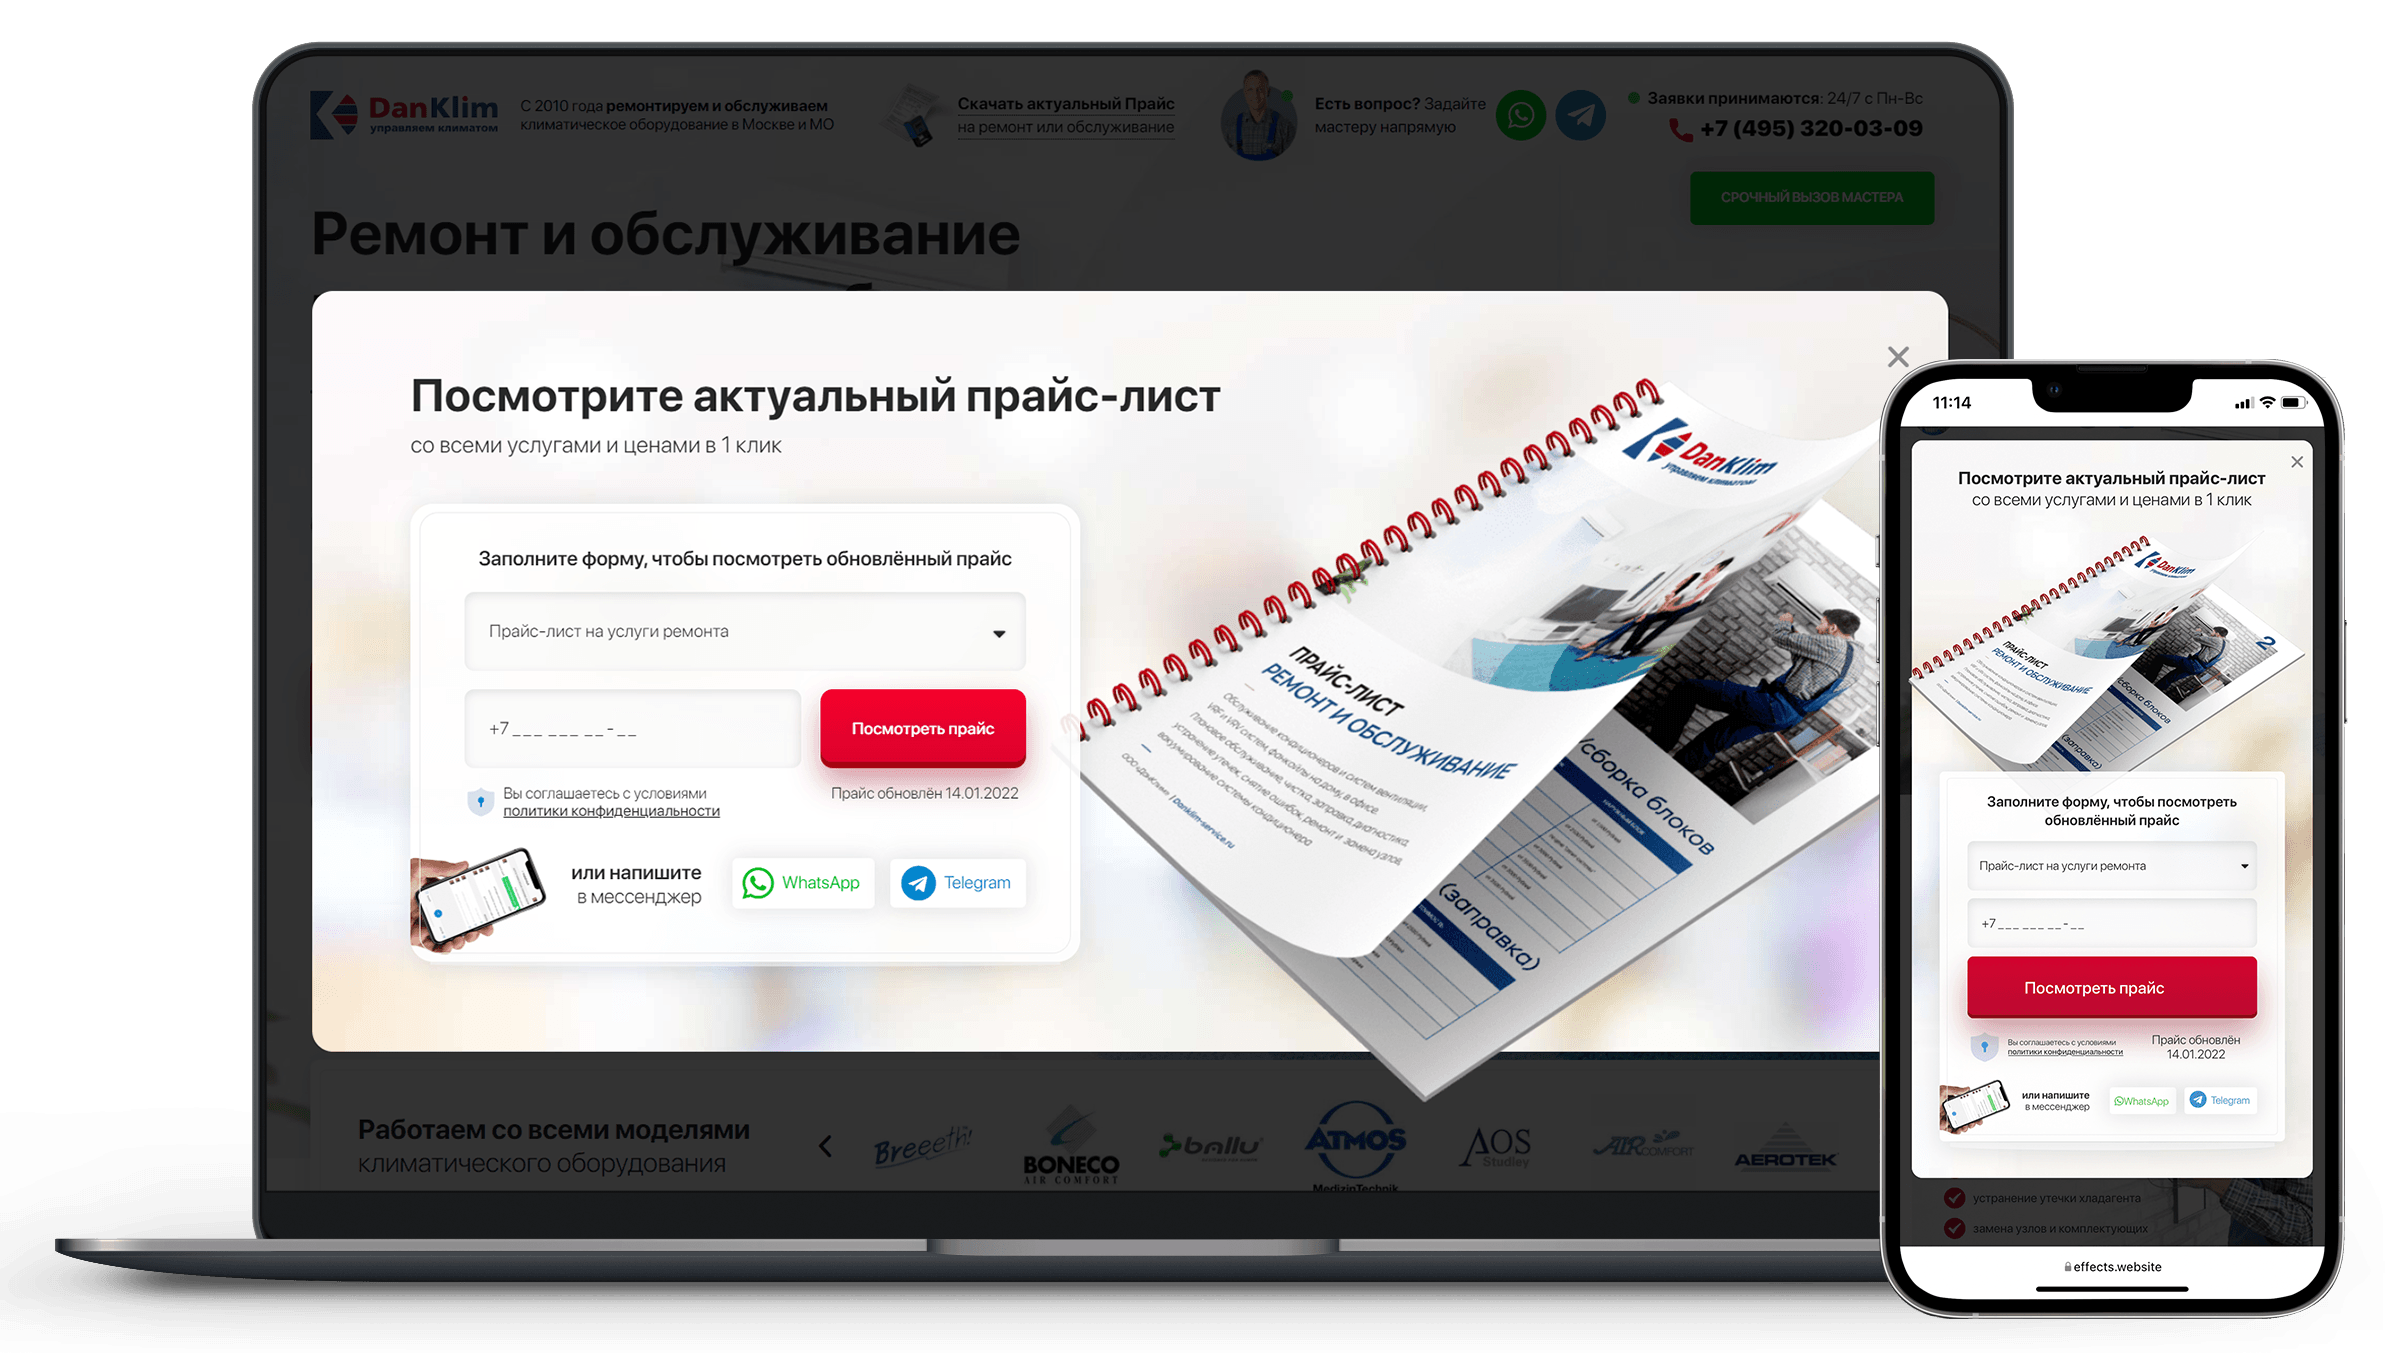The height and width of the screenshot is (1353, 2405).
Task: Click the phone number field input
Action: (x=633, y=727)
